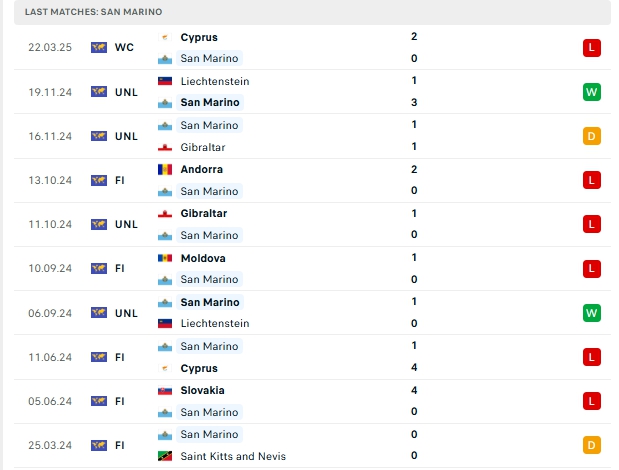Click the Moldova flag icon
This screenshot has width=619, height=470.
(165, 258)
